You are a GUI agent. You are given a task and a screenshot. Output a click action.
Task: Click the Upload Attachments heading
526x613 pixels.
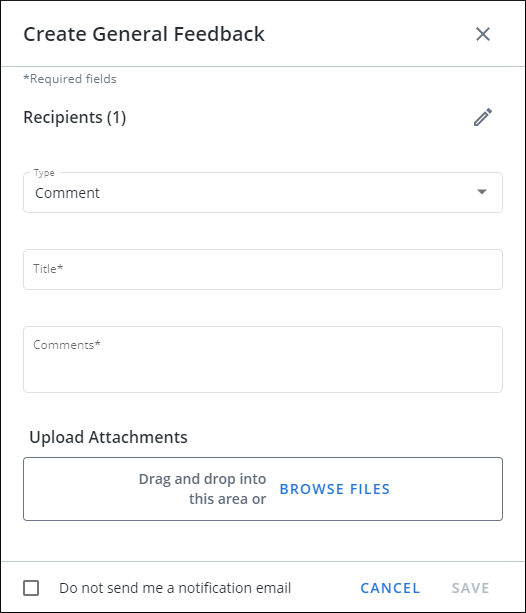tap(108, 437)
